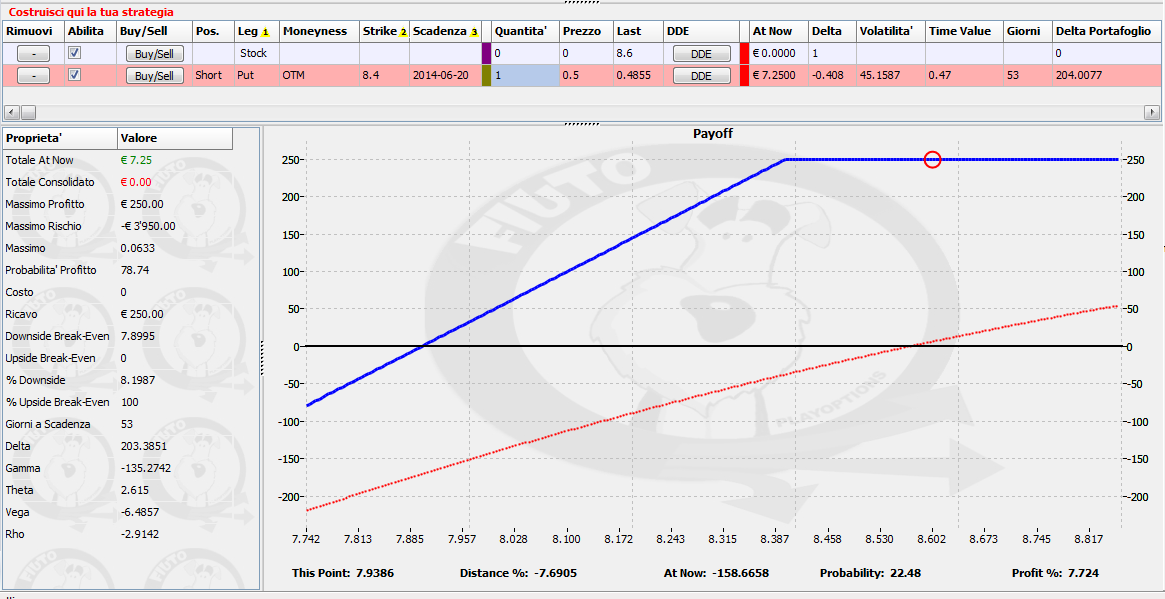Click the right arrow of horizontal scrollbar
1165x599 pixels.
pos(1152,112)
